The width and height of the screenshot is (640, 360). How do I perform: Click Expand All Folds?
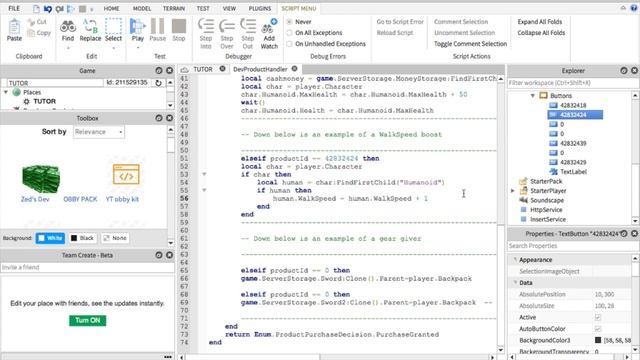coord(540,22)
